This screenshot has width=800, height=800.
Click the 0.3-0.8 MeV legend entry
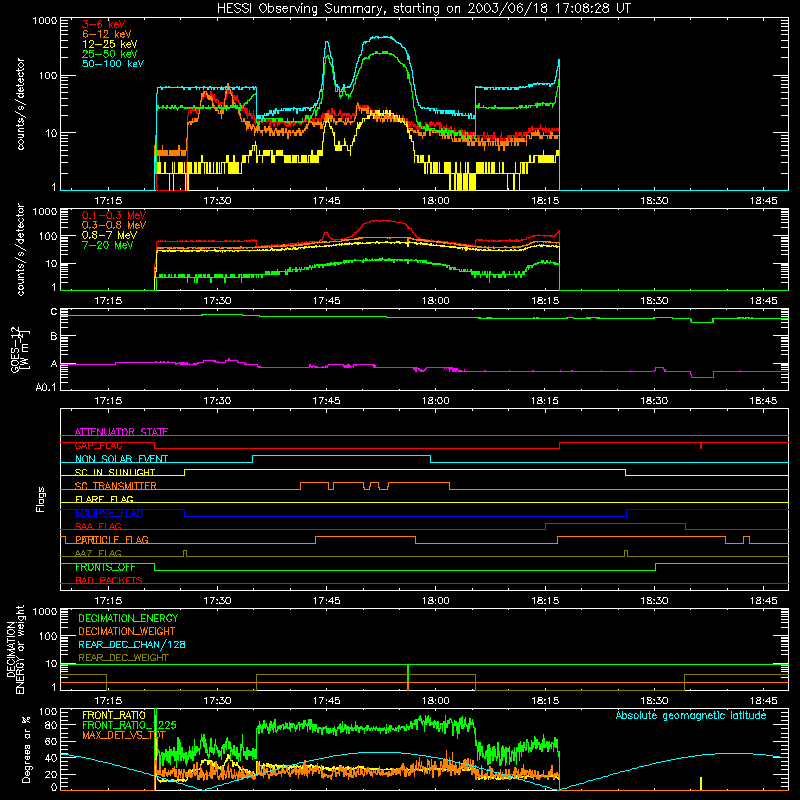(x=114, y=225)
